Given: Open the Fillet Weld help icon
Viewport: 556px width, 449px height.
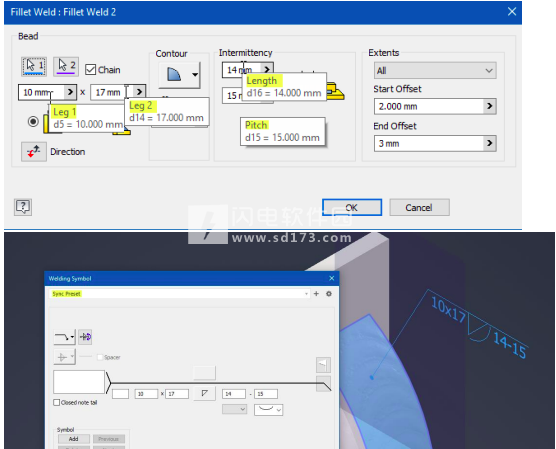Looking at the screenshot, I should pyautogui.click(x=23, y=207).
